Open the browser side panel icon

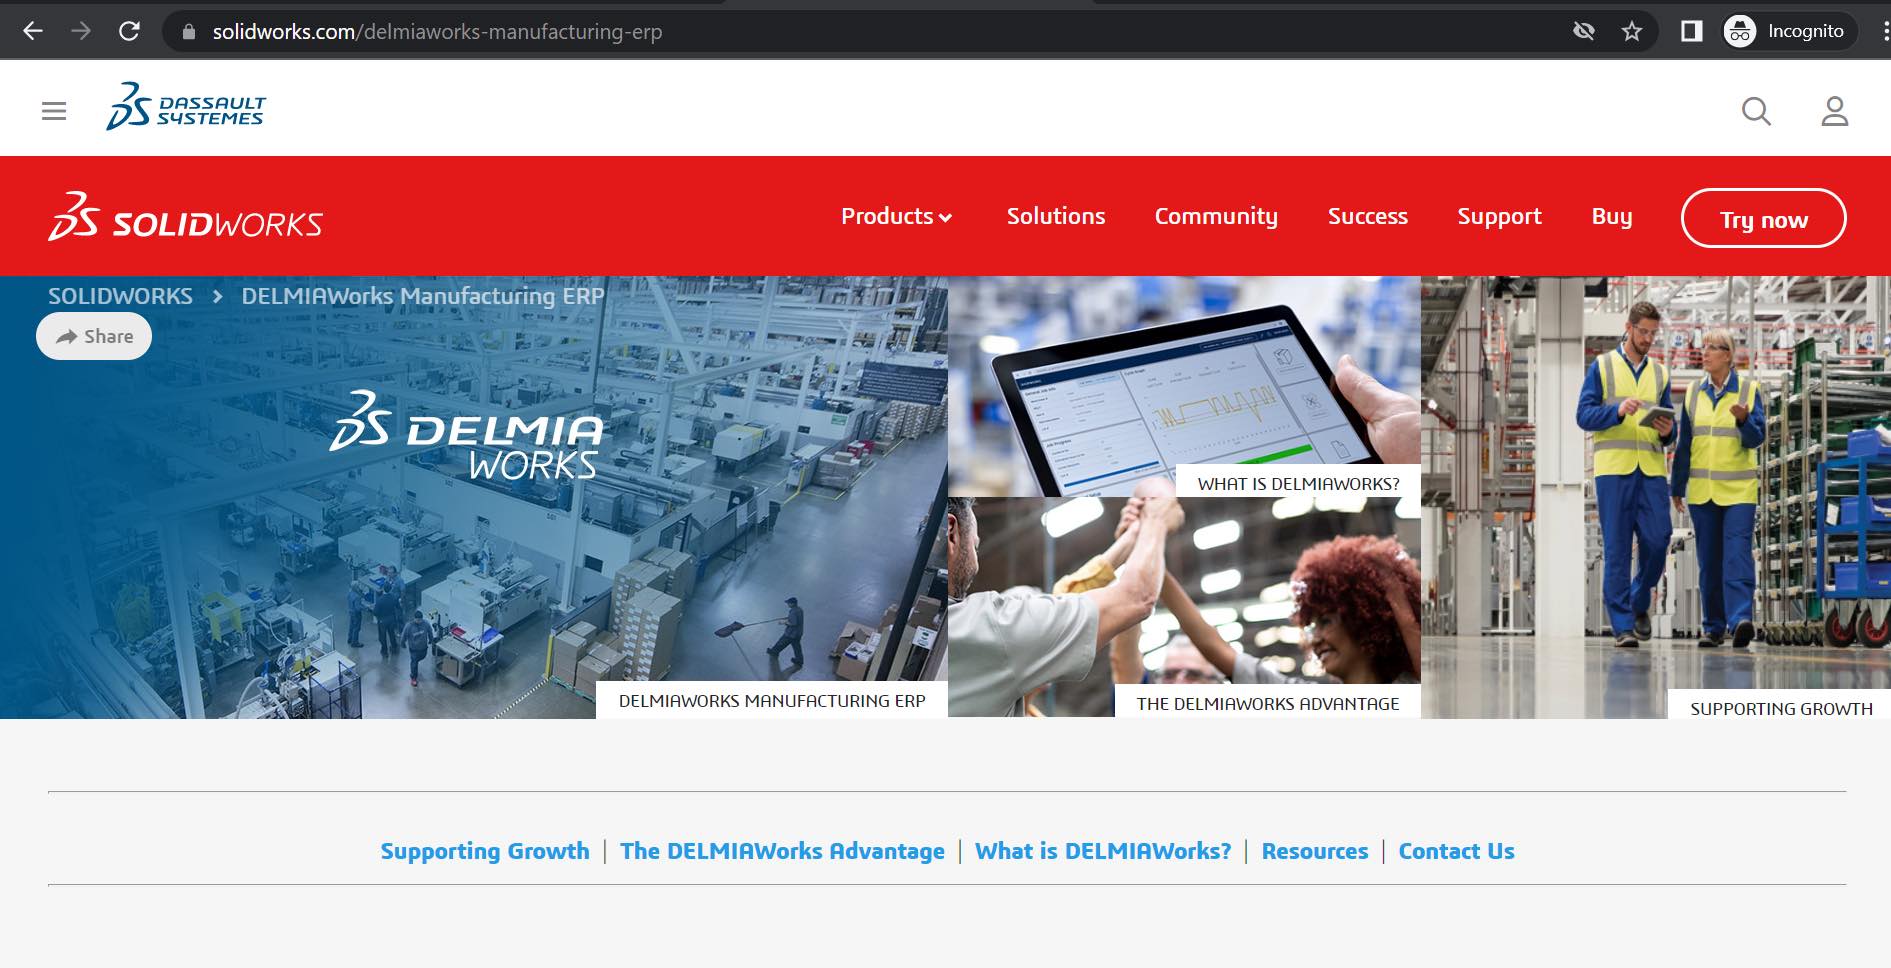pos(1691,31)
